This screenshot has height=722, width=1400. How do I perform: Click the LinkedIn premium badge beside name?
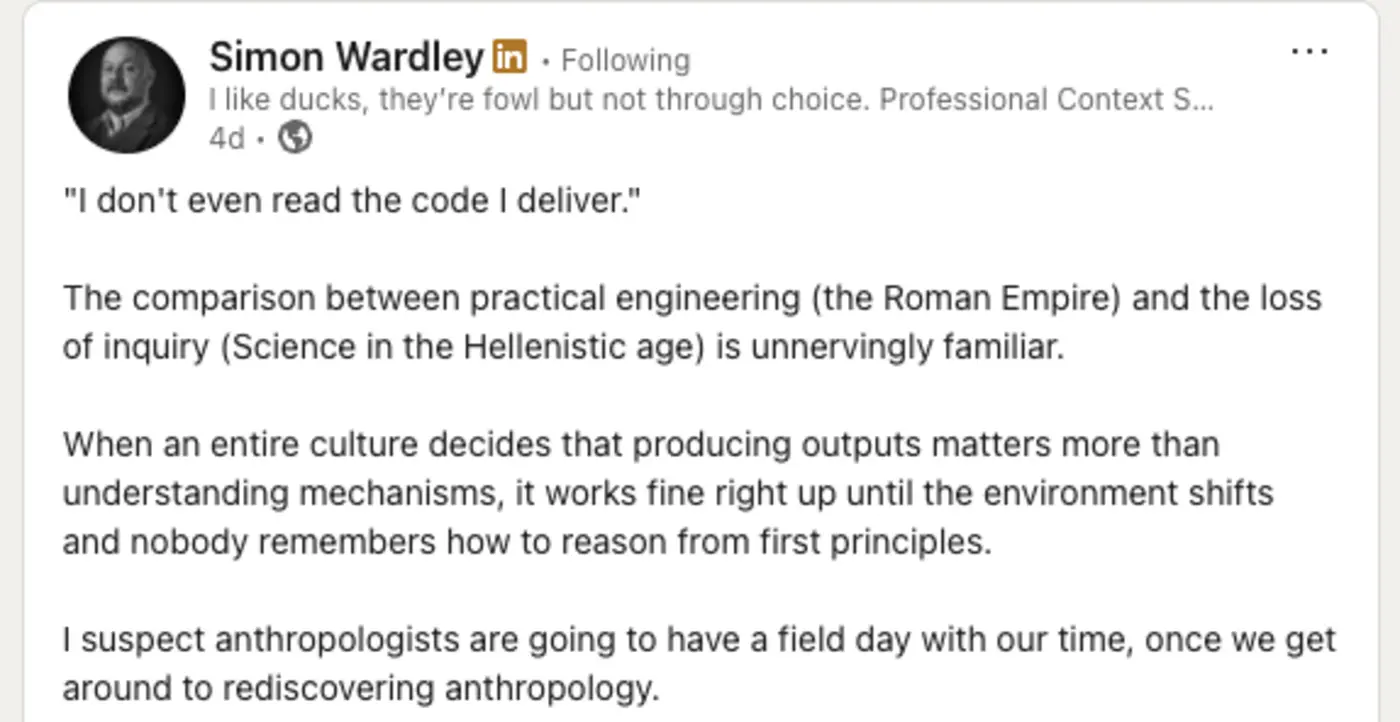click(x=510, y=59)
